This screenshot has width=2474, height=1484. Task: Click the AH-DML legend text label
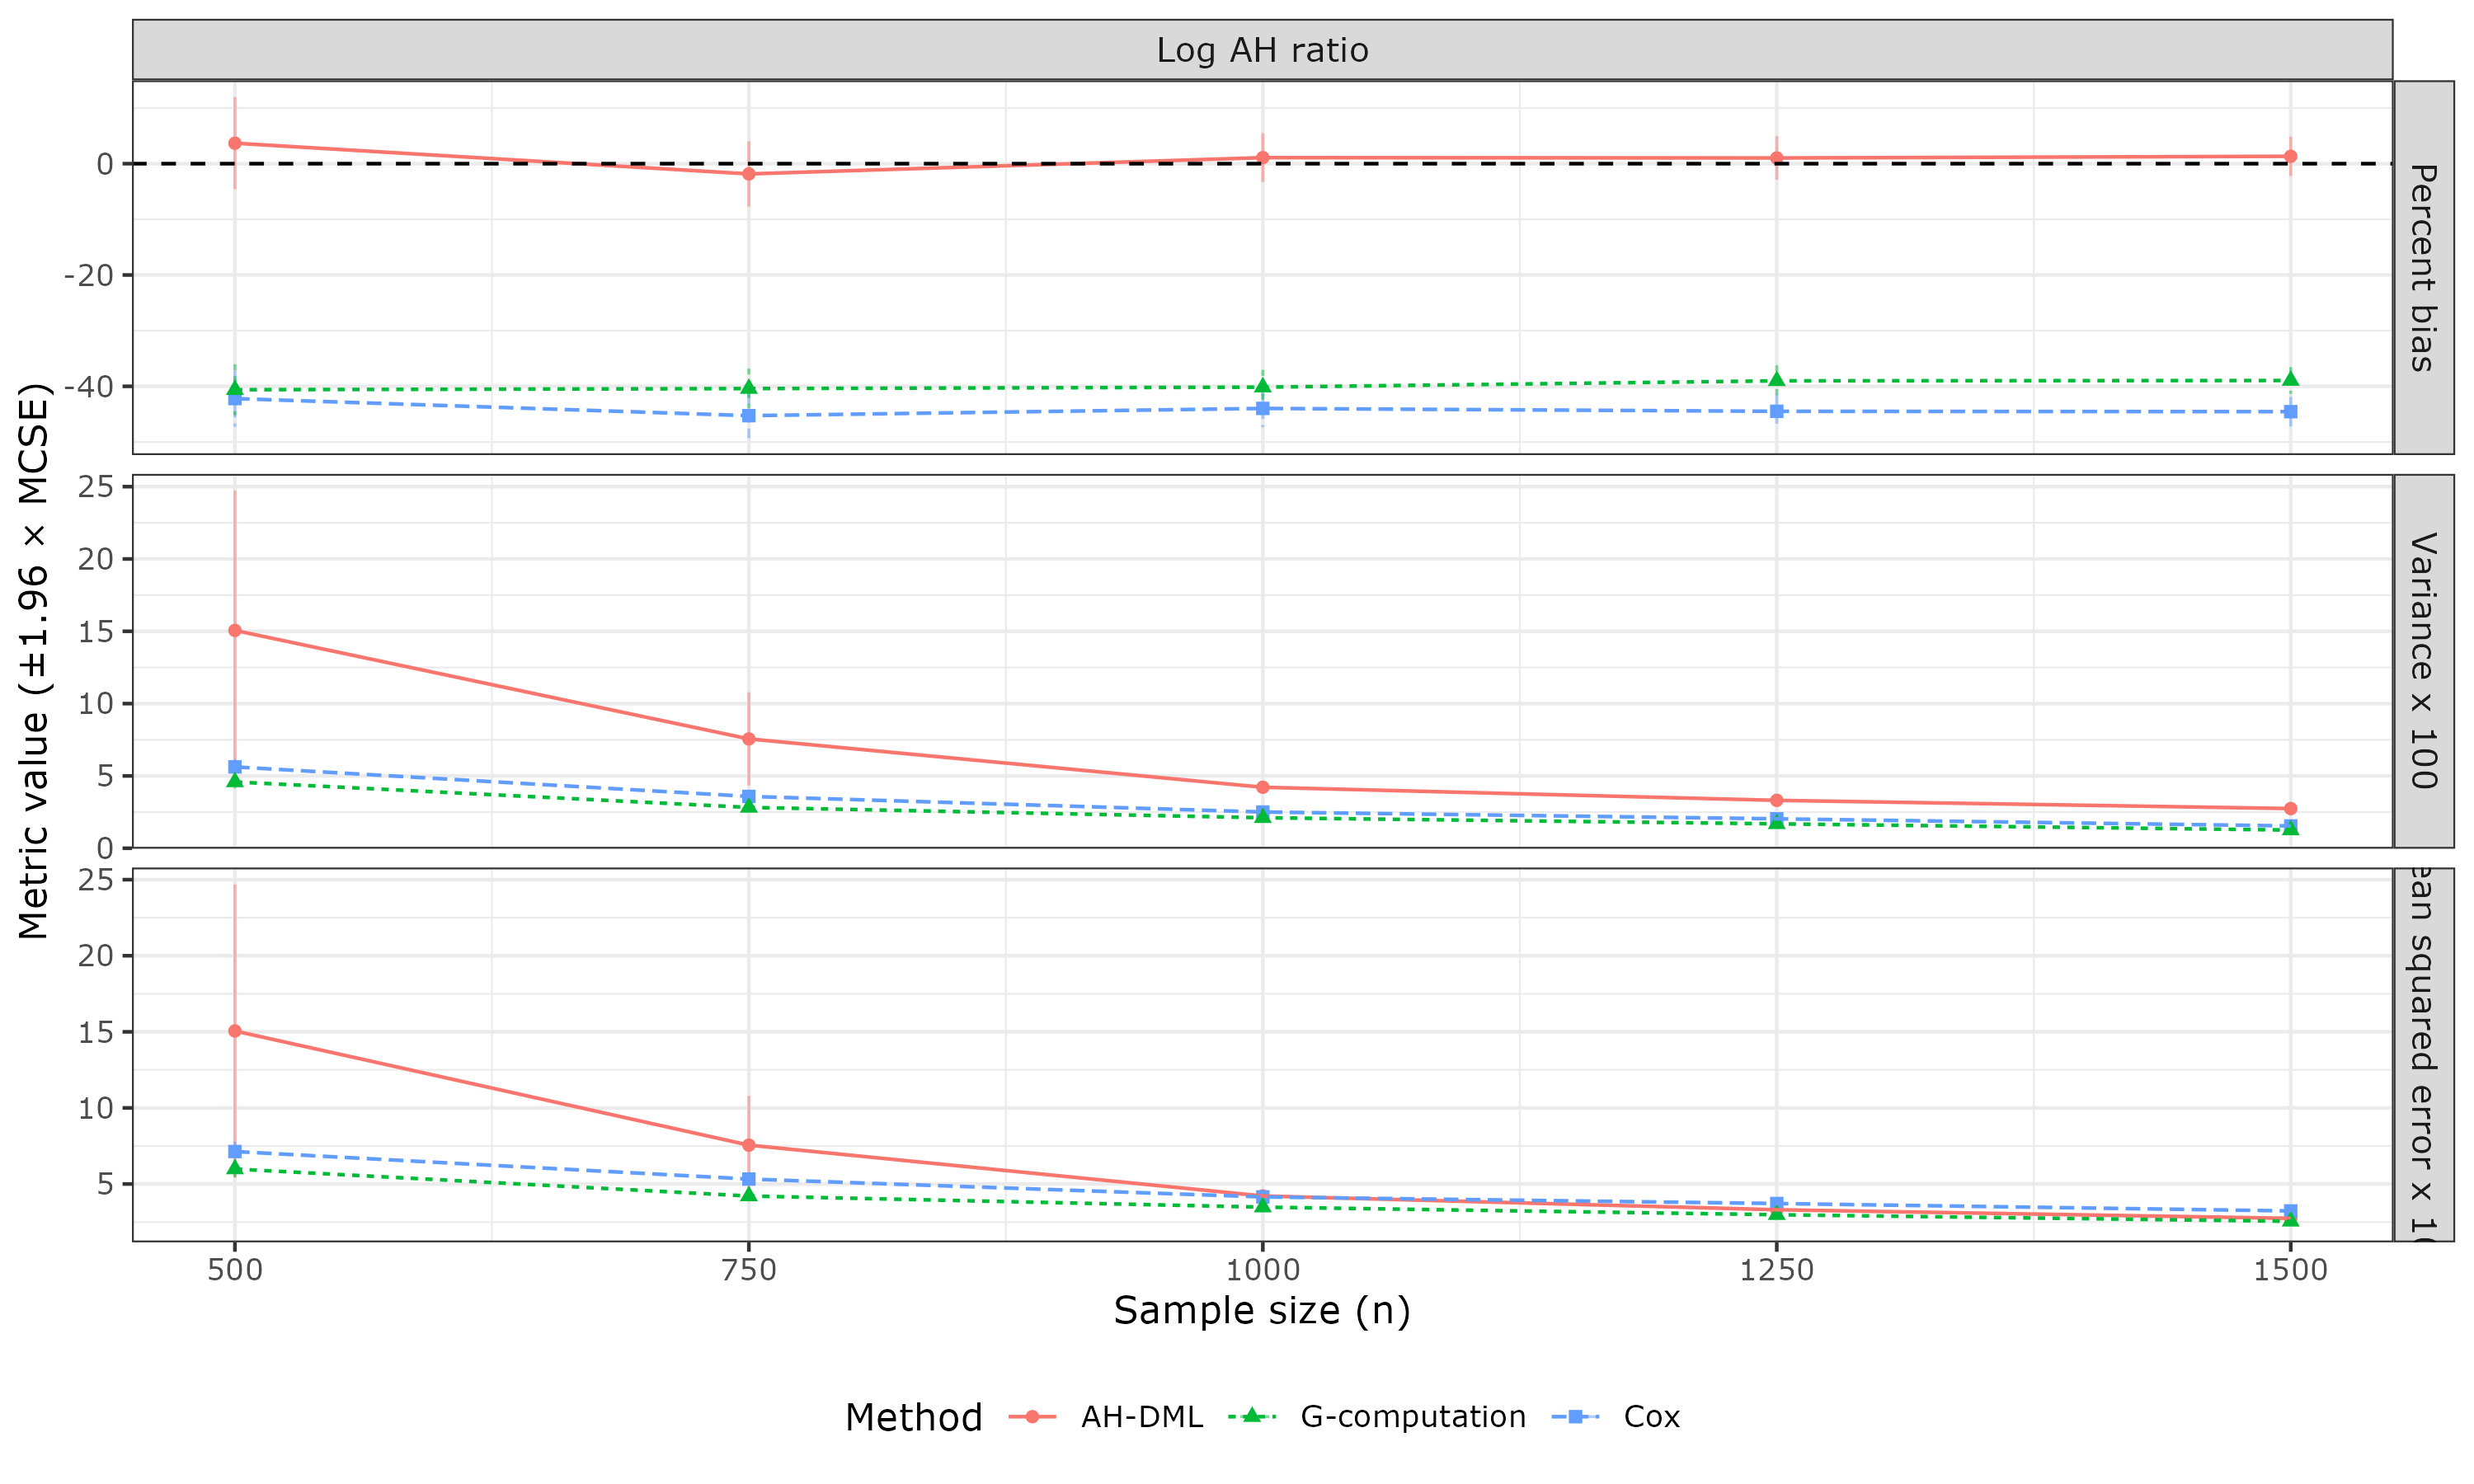click(1142, 1417)
